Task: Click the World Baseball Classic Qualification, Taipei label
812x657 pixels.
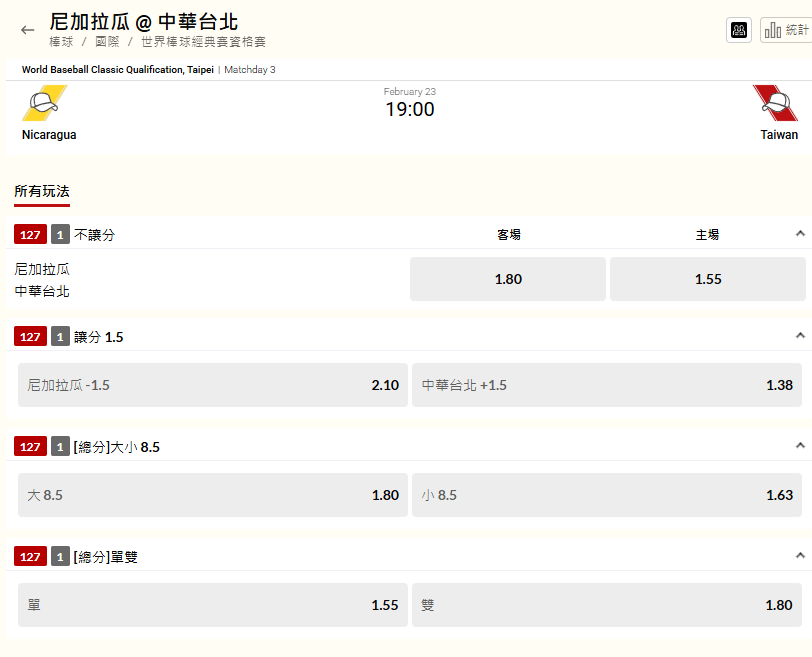Action: click(118, 69)
